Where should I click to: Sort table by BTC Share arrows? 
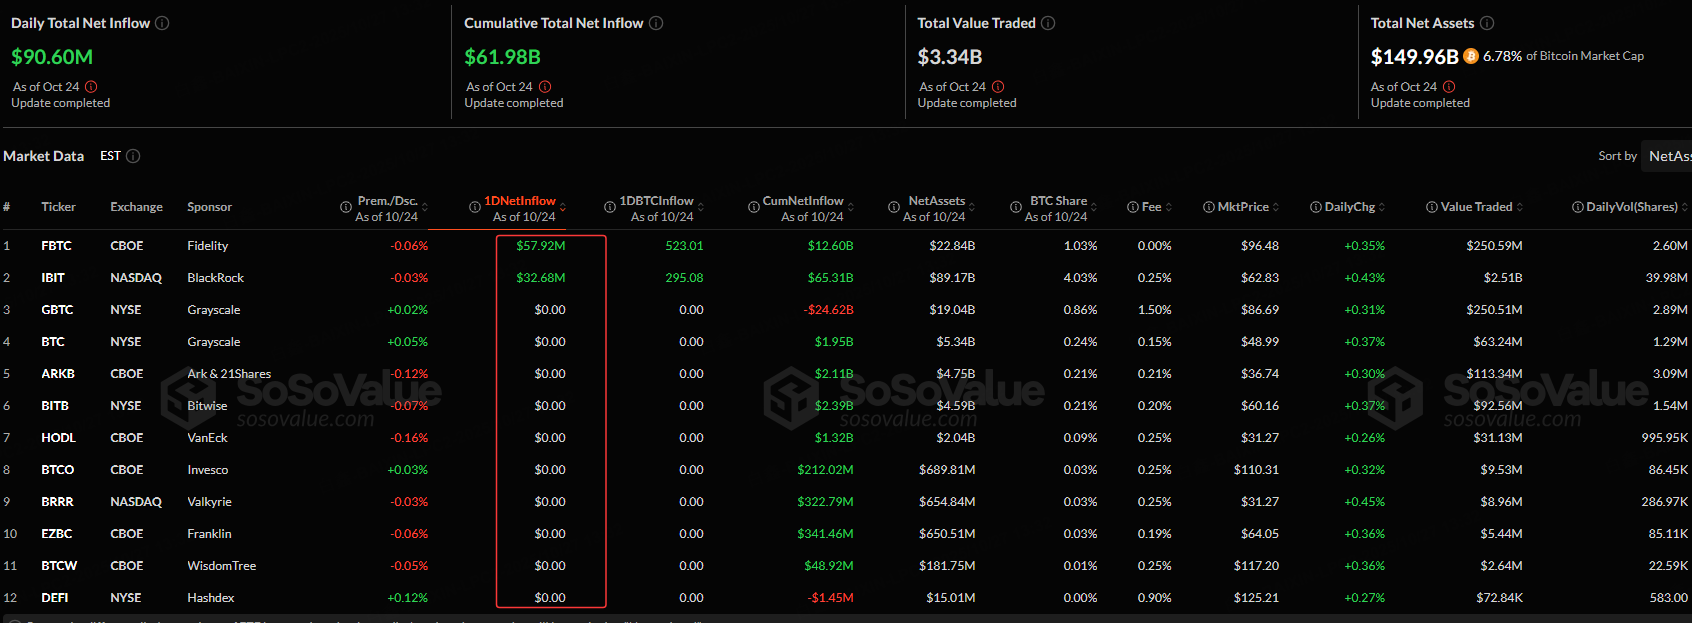[1094, 207]
